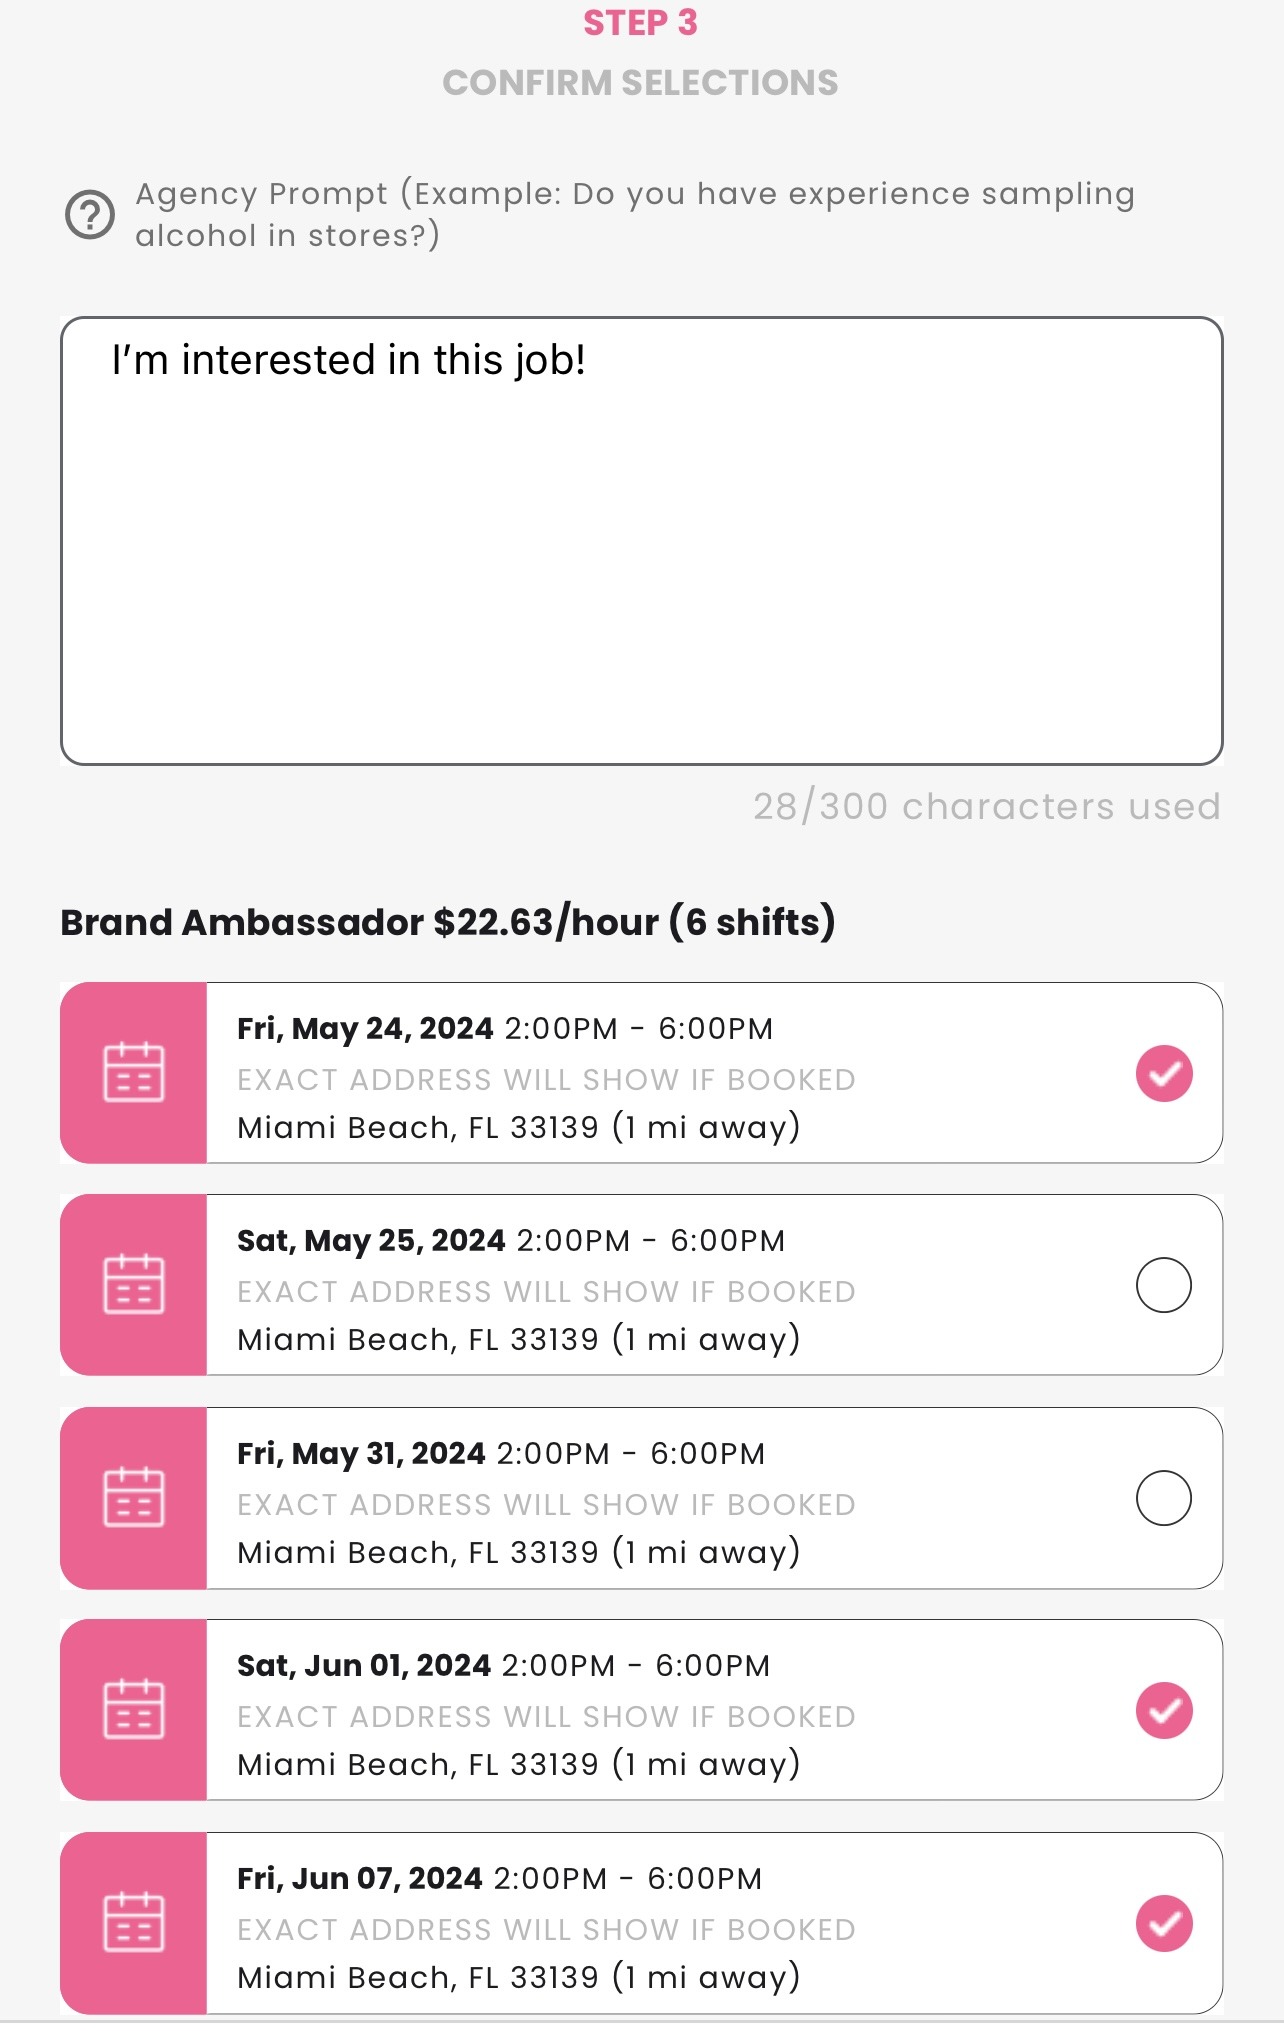Select the Fri, May 31, 2024 shift circle
Viewport: 1284px width, 2031px height.
point(1164,1498)
